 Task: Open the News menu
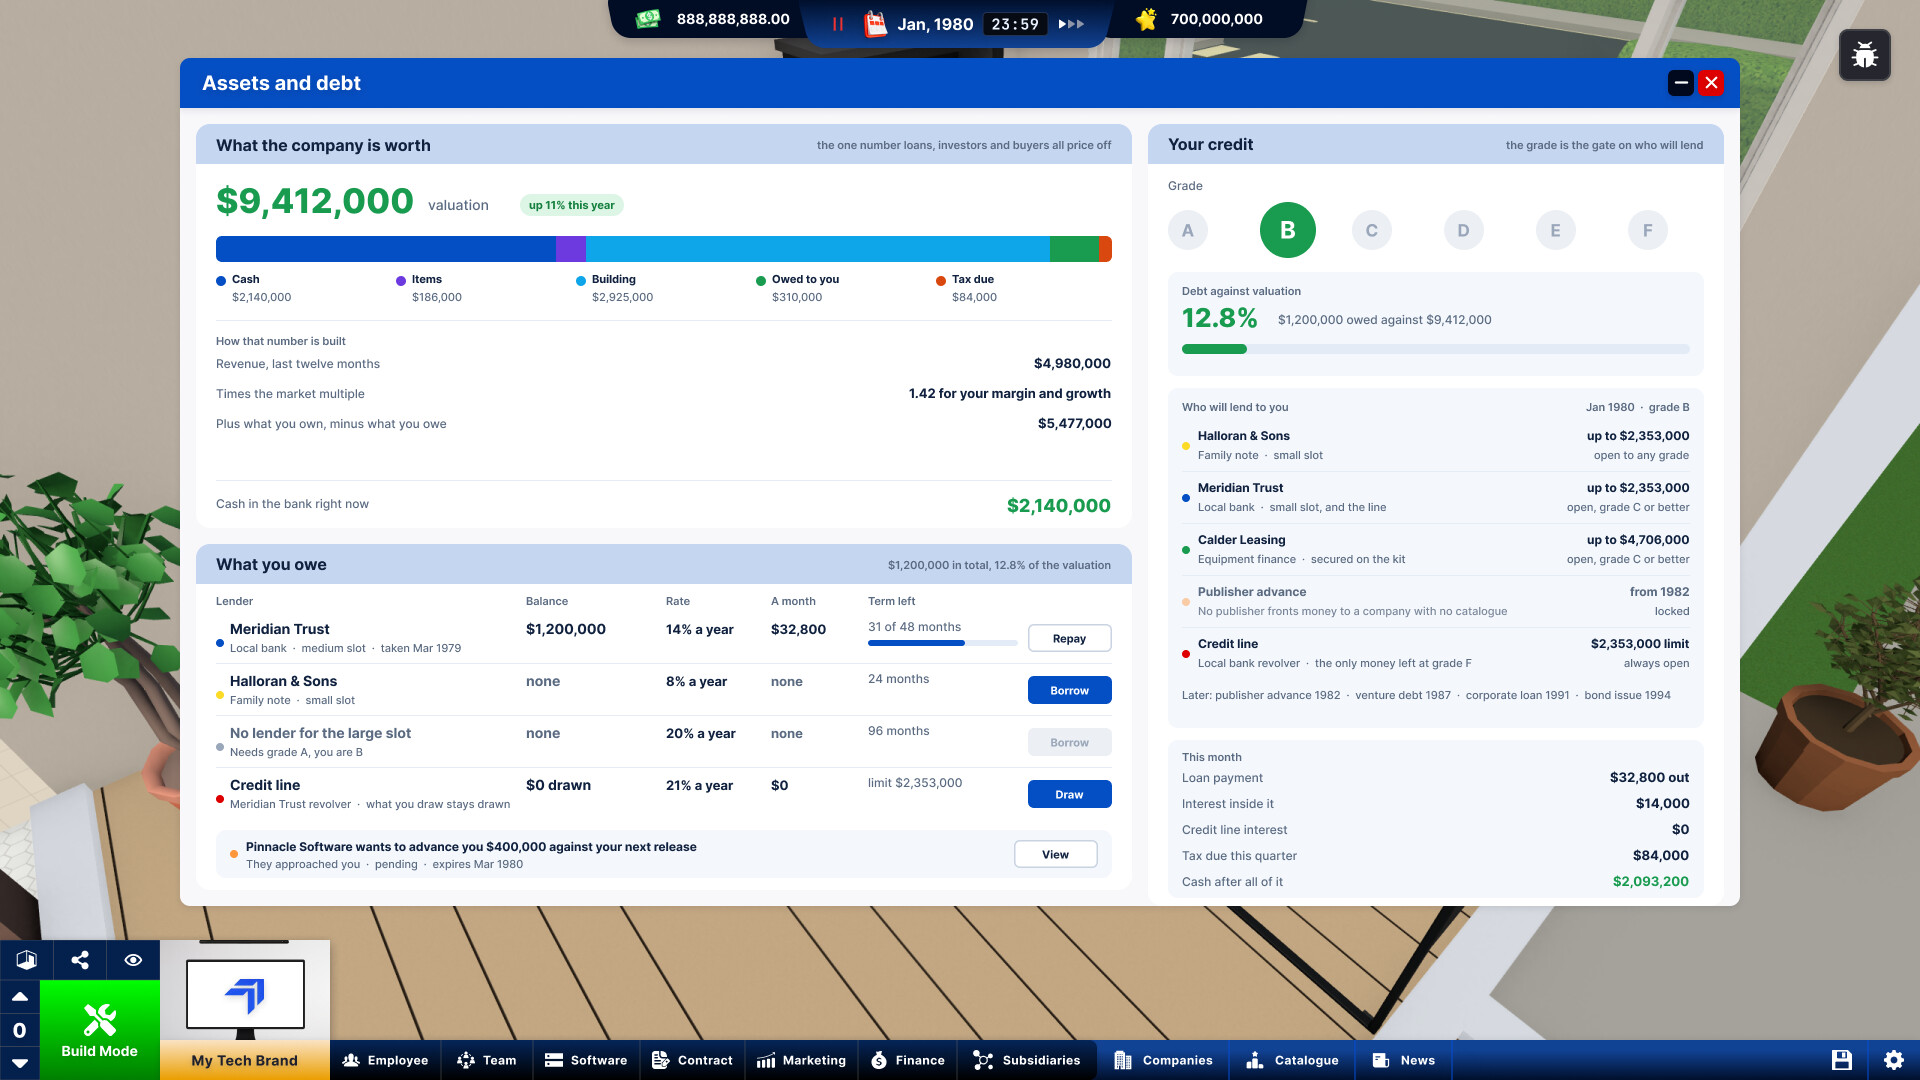coord(1404,1060)
